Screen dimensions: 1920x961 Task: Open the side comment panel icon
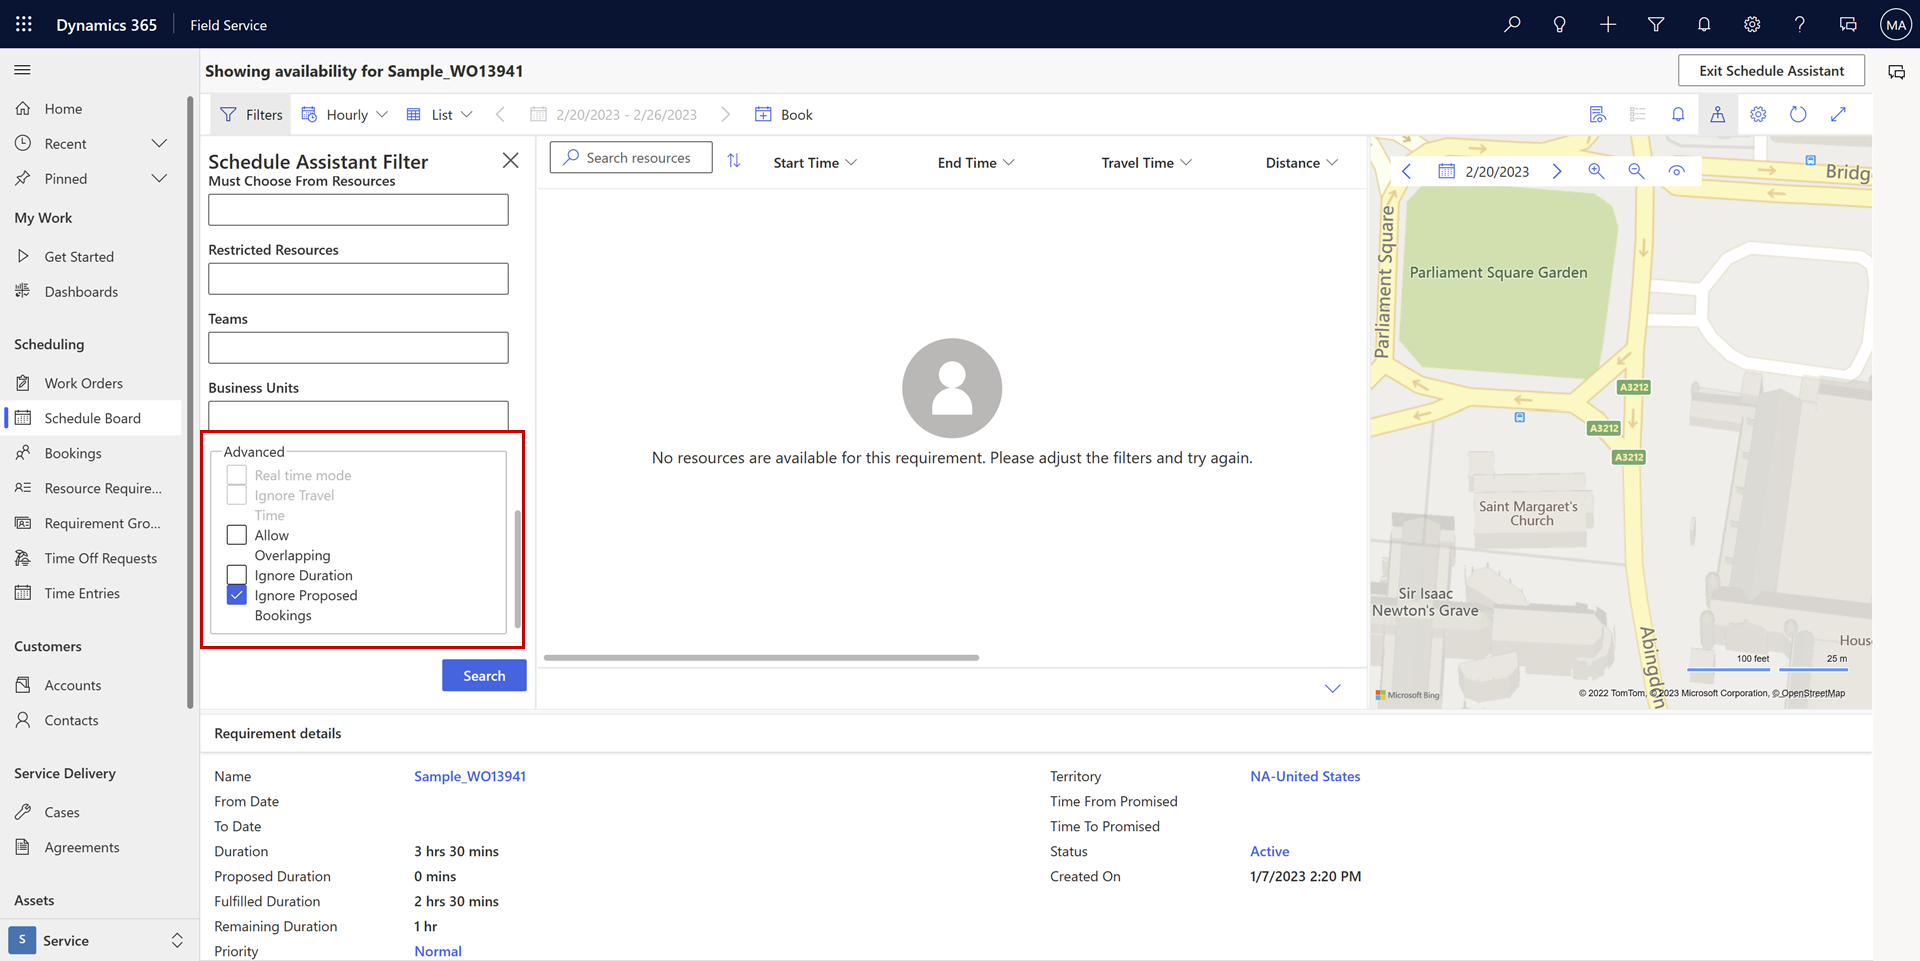click(1896, 72)
